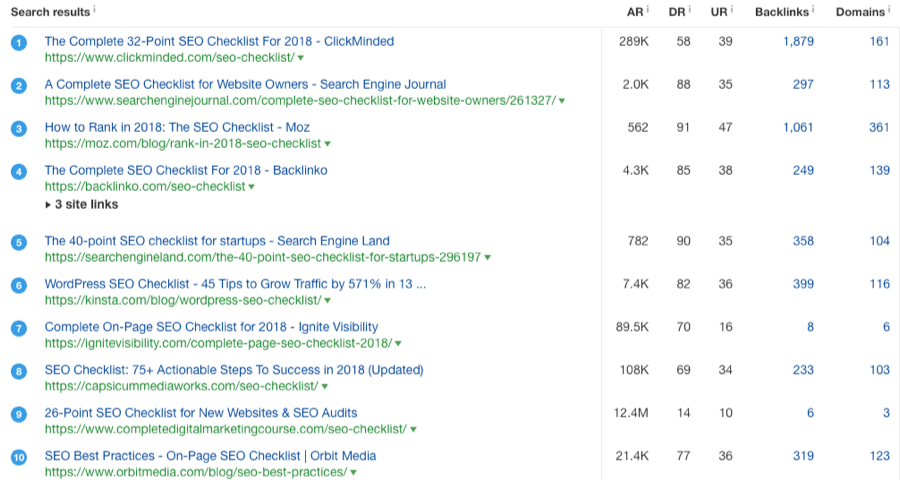Image resolution: width=900 pixels, height=480 pixels.
Task: Open How to Rank in 2018 Moz title
Action: [177, 127]
